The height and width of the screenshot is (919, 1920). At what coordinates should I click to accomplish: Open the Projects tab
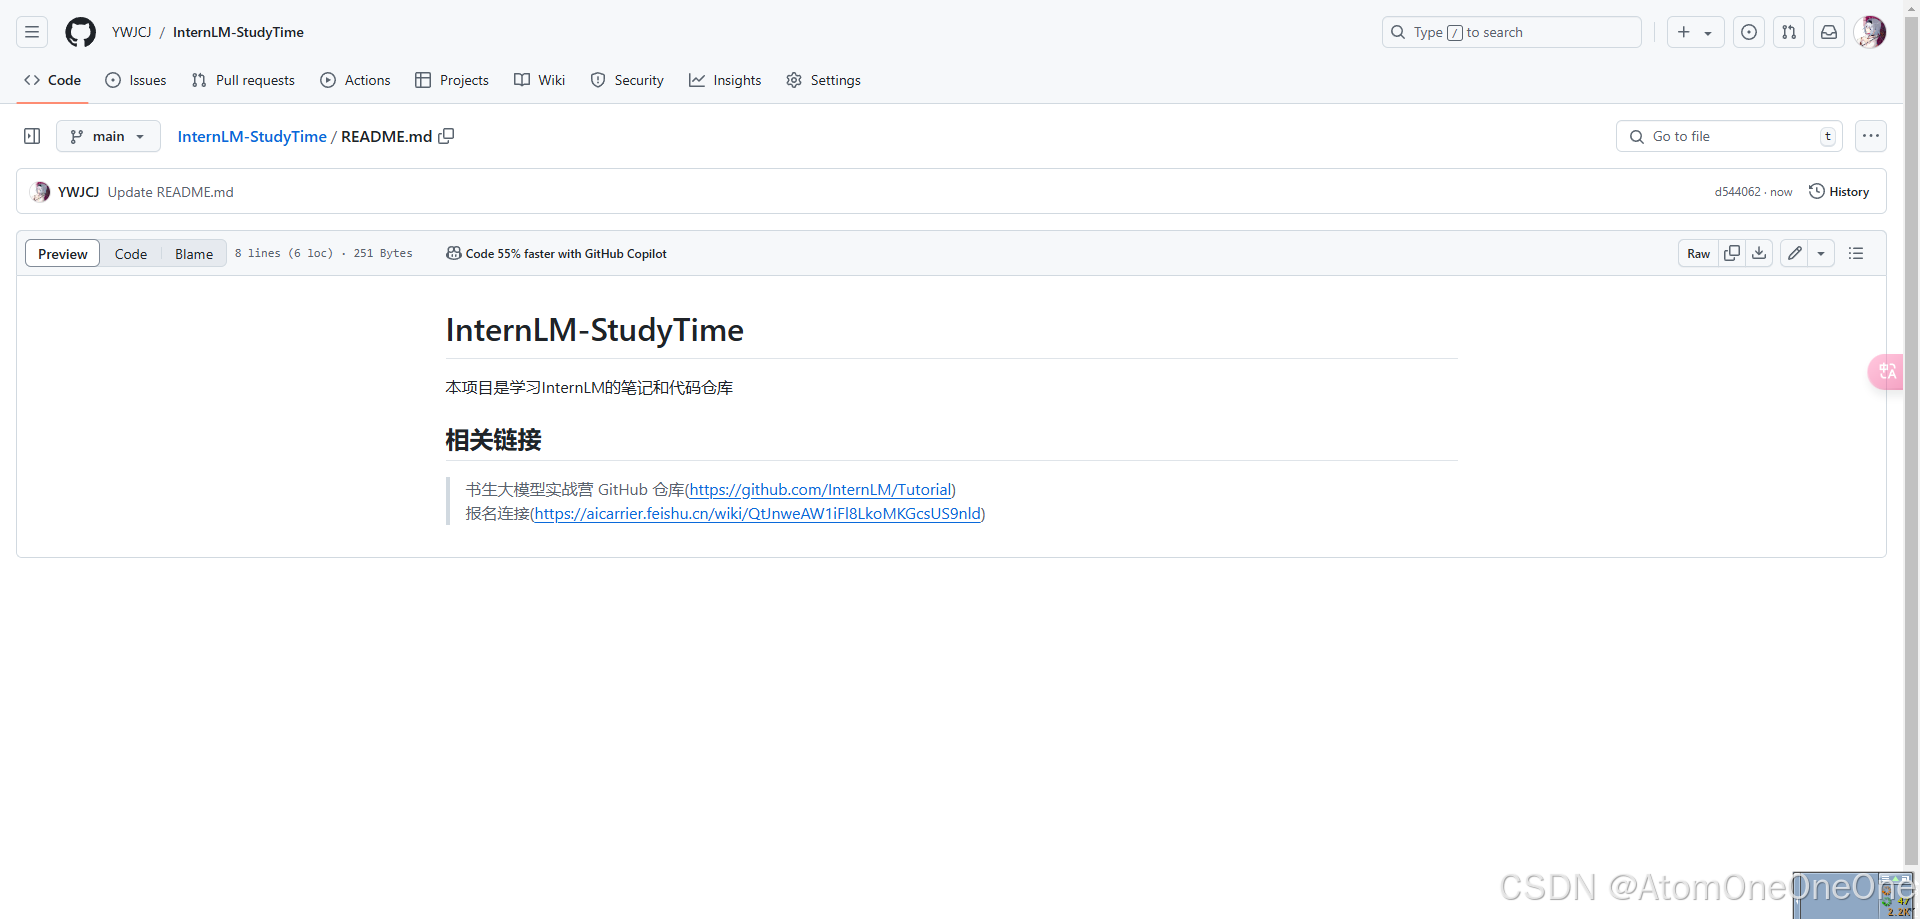click(452, 80)
